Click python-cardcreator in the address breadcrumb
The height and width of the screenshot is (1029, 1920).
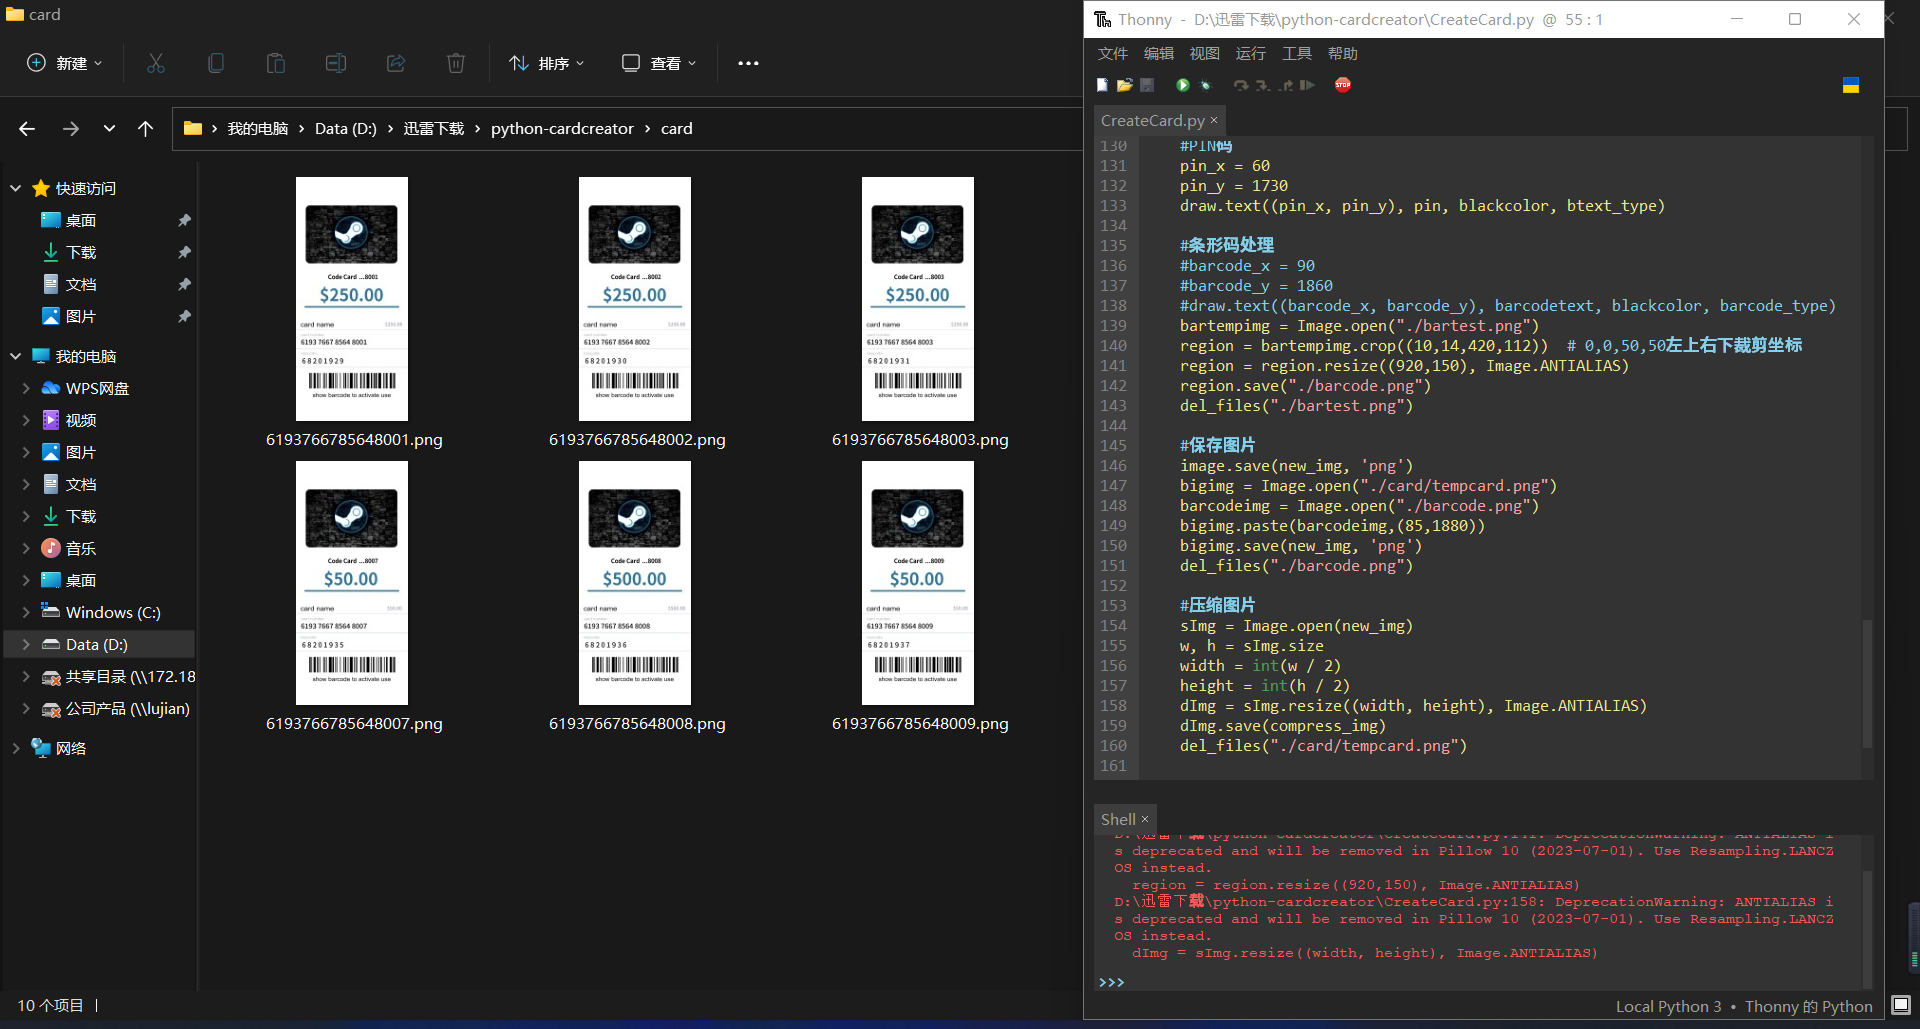tap(562, 128)
